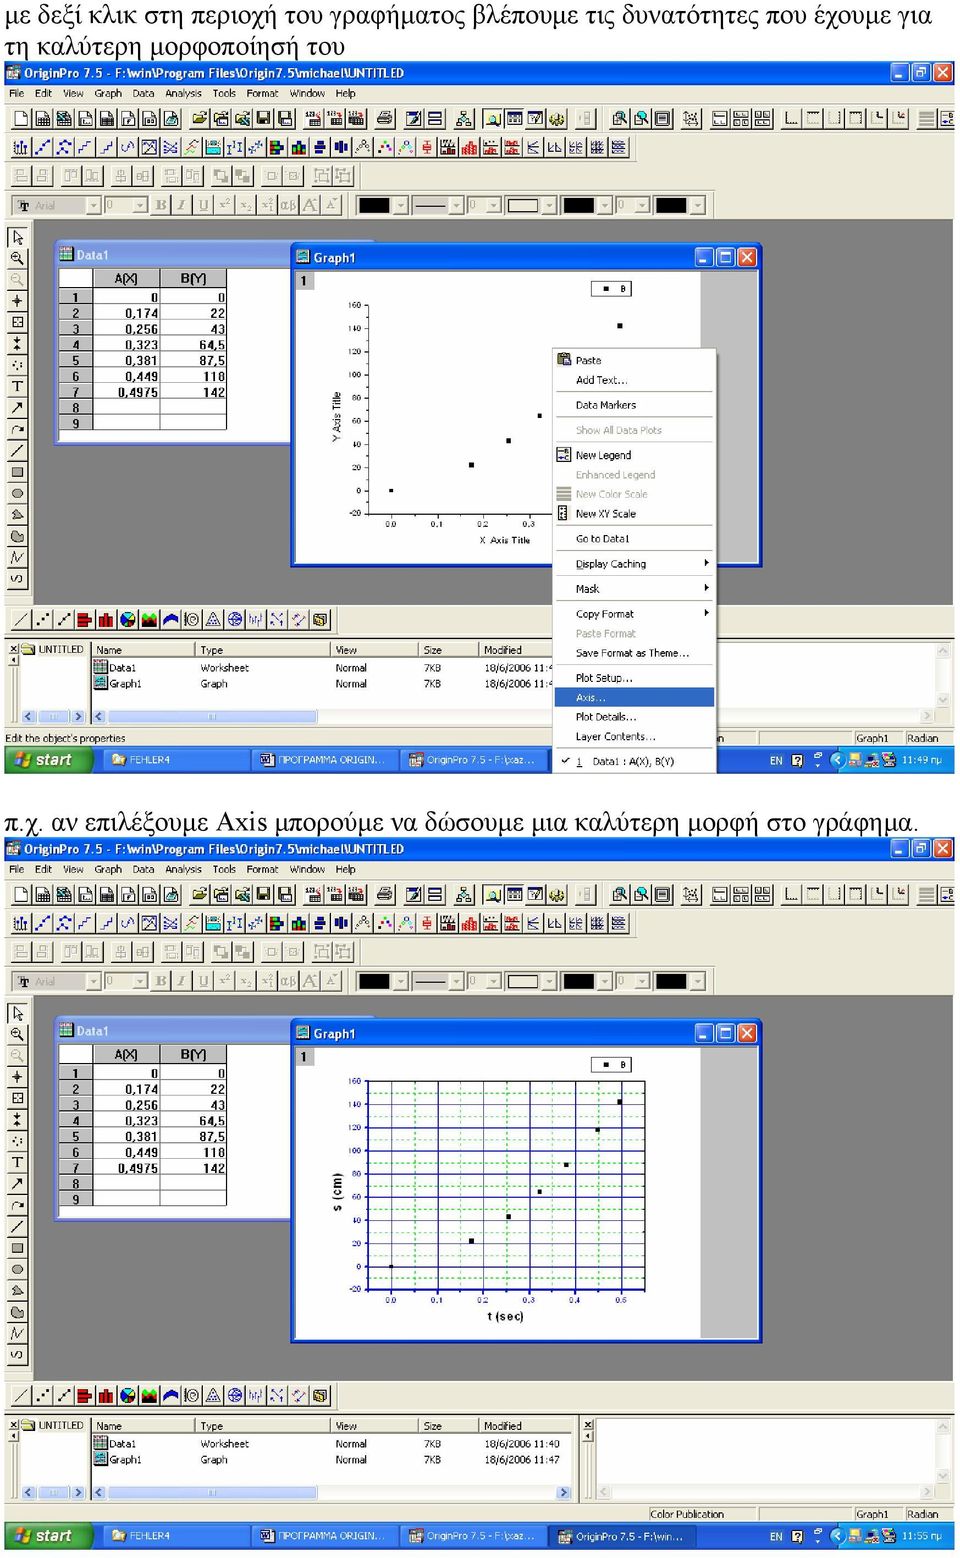Click Ternary plot icon, gridded-graph screenshot
The height and width of the screenshot is (1558, 960).
(x=213, y=1396)
